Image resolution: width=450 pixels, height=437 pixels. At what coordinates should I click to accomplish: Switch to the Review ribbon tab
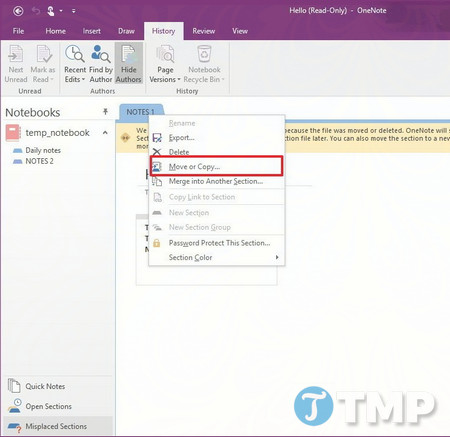pos(204,31)
